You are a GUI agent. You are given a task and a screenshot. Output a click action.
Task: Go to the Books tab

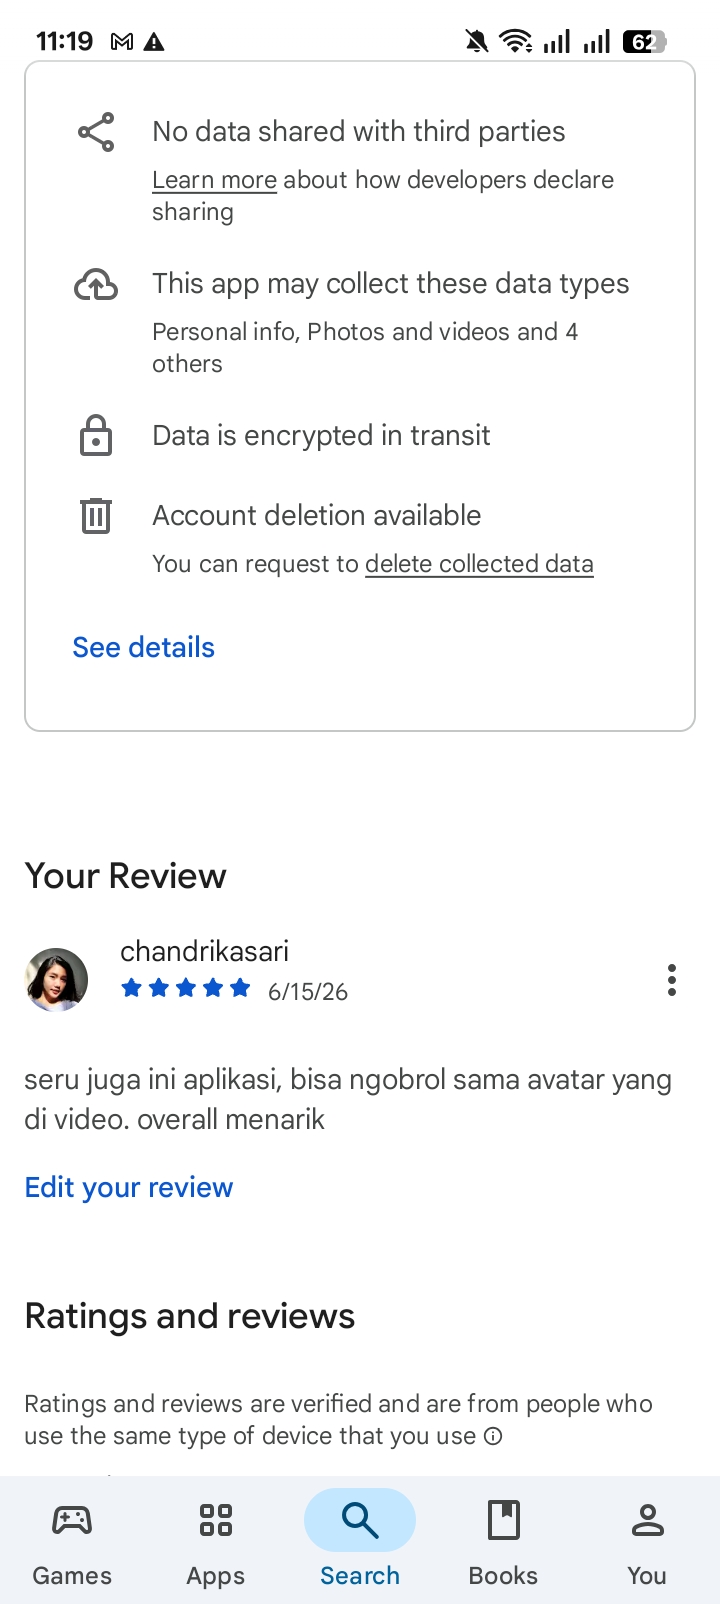click(503, 1540)
